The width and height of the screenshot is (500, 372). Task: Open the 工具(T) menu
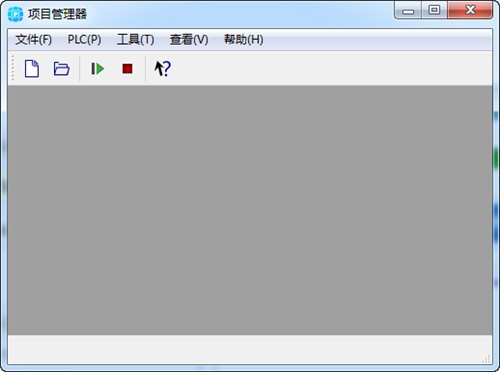click(135, 40)
